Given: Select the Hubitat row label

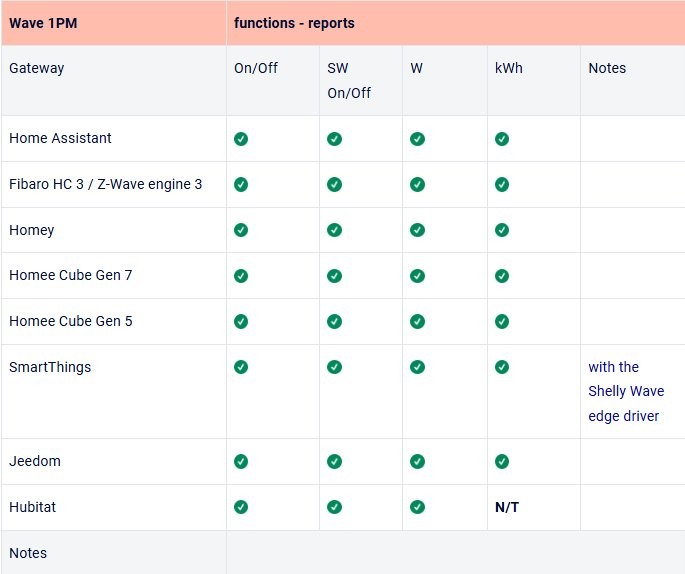Looking at the screenshot, I should (x=32, y=507).
